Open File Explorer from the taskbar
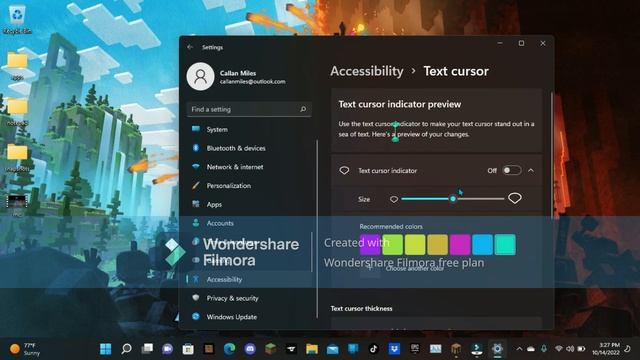This screenshot has height=360, width=640. pos(312,349)
